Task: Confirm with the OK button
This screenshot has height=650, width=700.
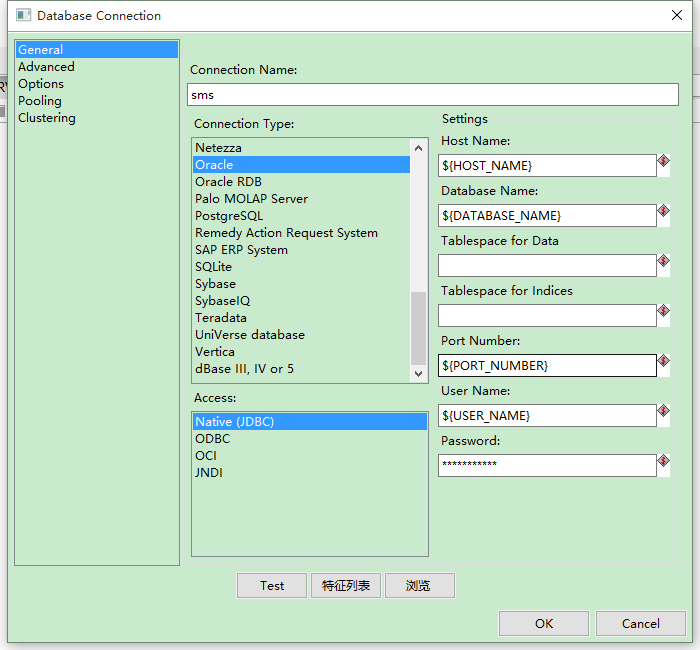Action: coord(544,623)
